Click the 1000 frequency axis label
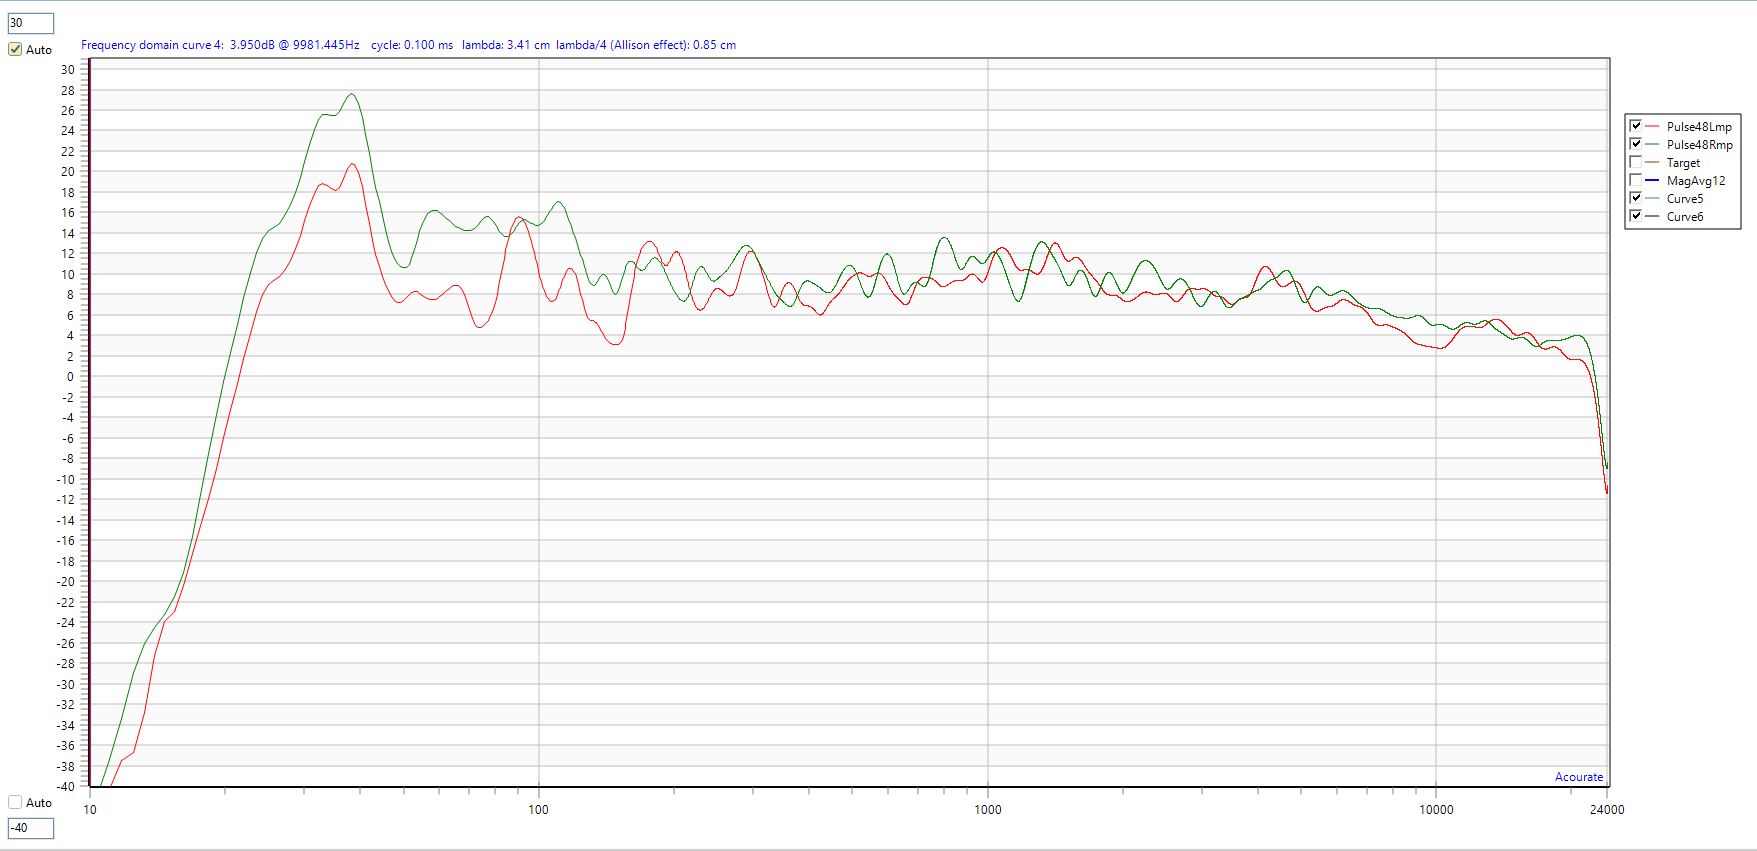Screen dimensions: 1757x851 coord(987,809)
